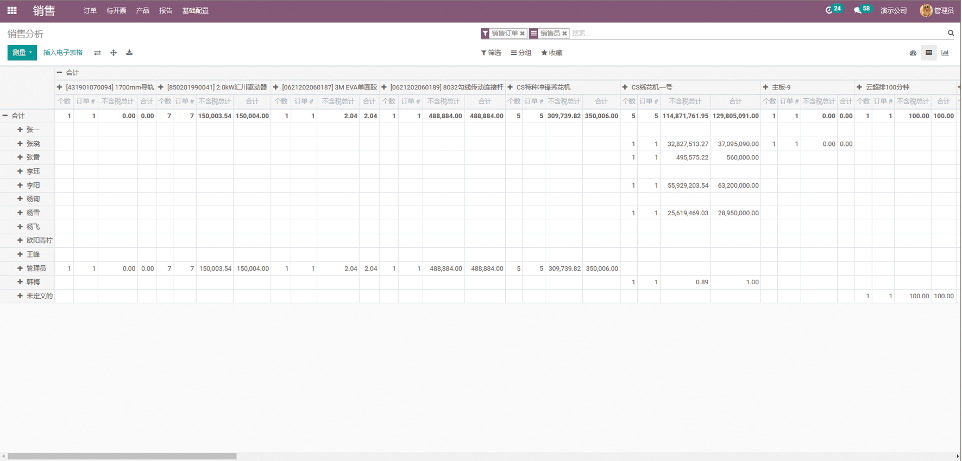Open the 度量 measures dropdown
This screenshot has height=461, width=962.
coord(21,52)
